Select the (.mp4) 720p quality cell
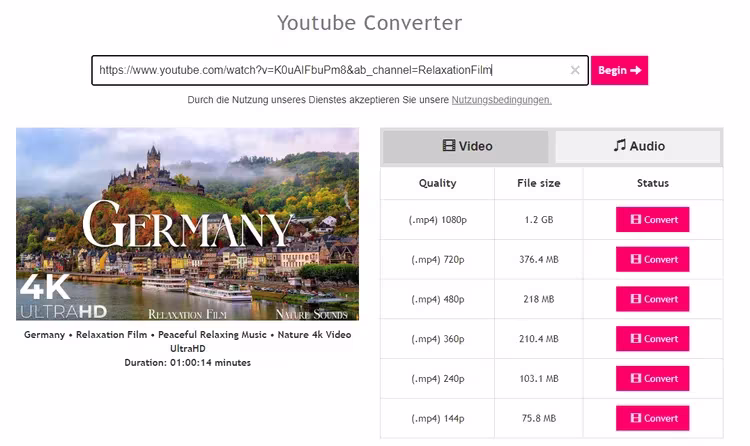Screen dimensions: 750x446 [x=437, y=259]
